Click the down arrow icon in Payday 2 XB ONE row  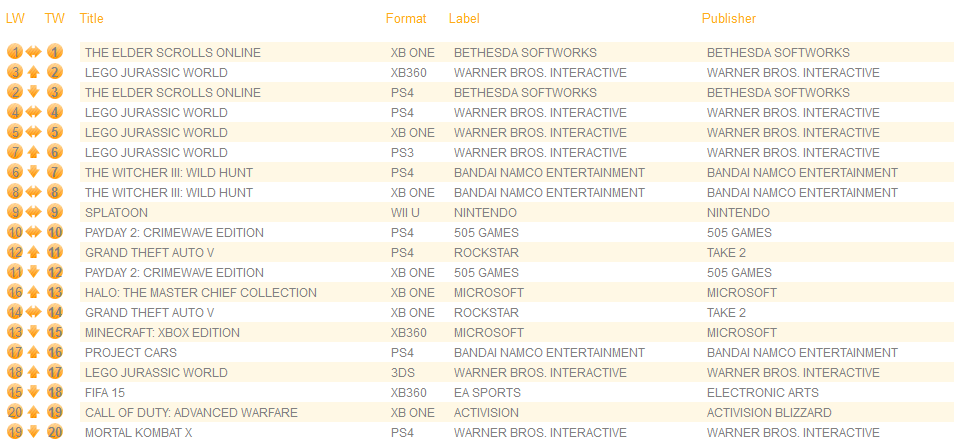(34, 272)
